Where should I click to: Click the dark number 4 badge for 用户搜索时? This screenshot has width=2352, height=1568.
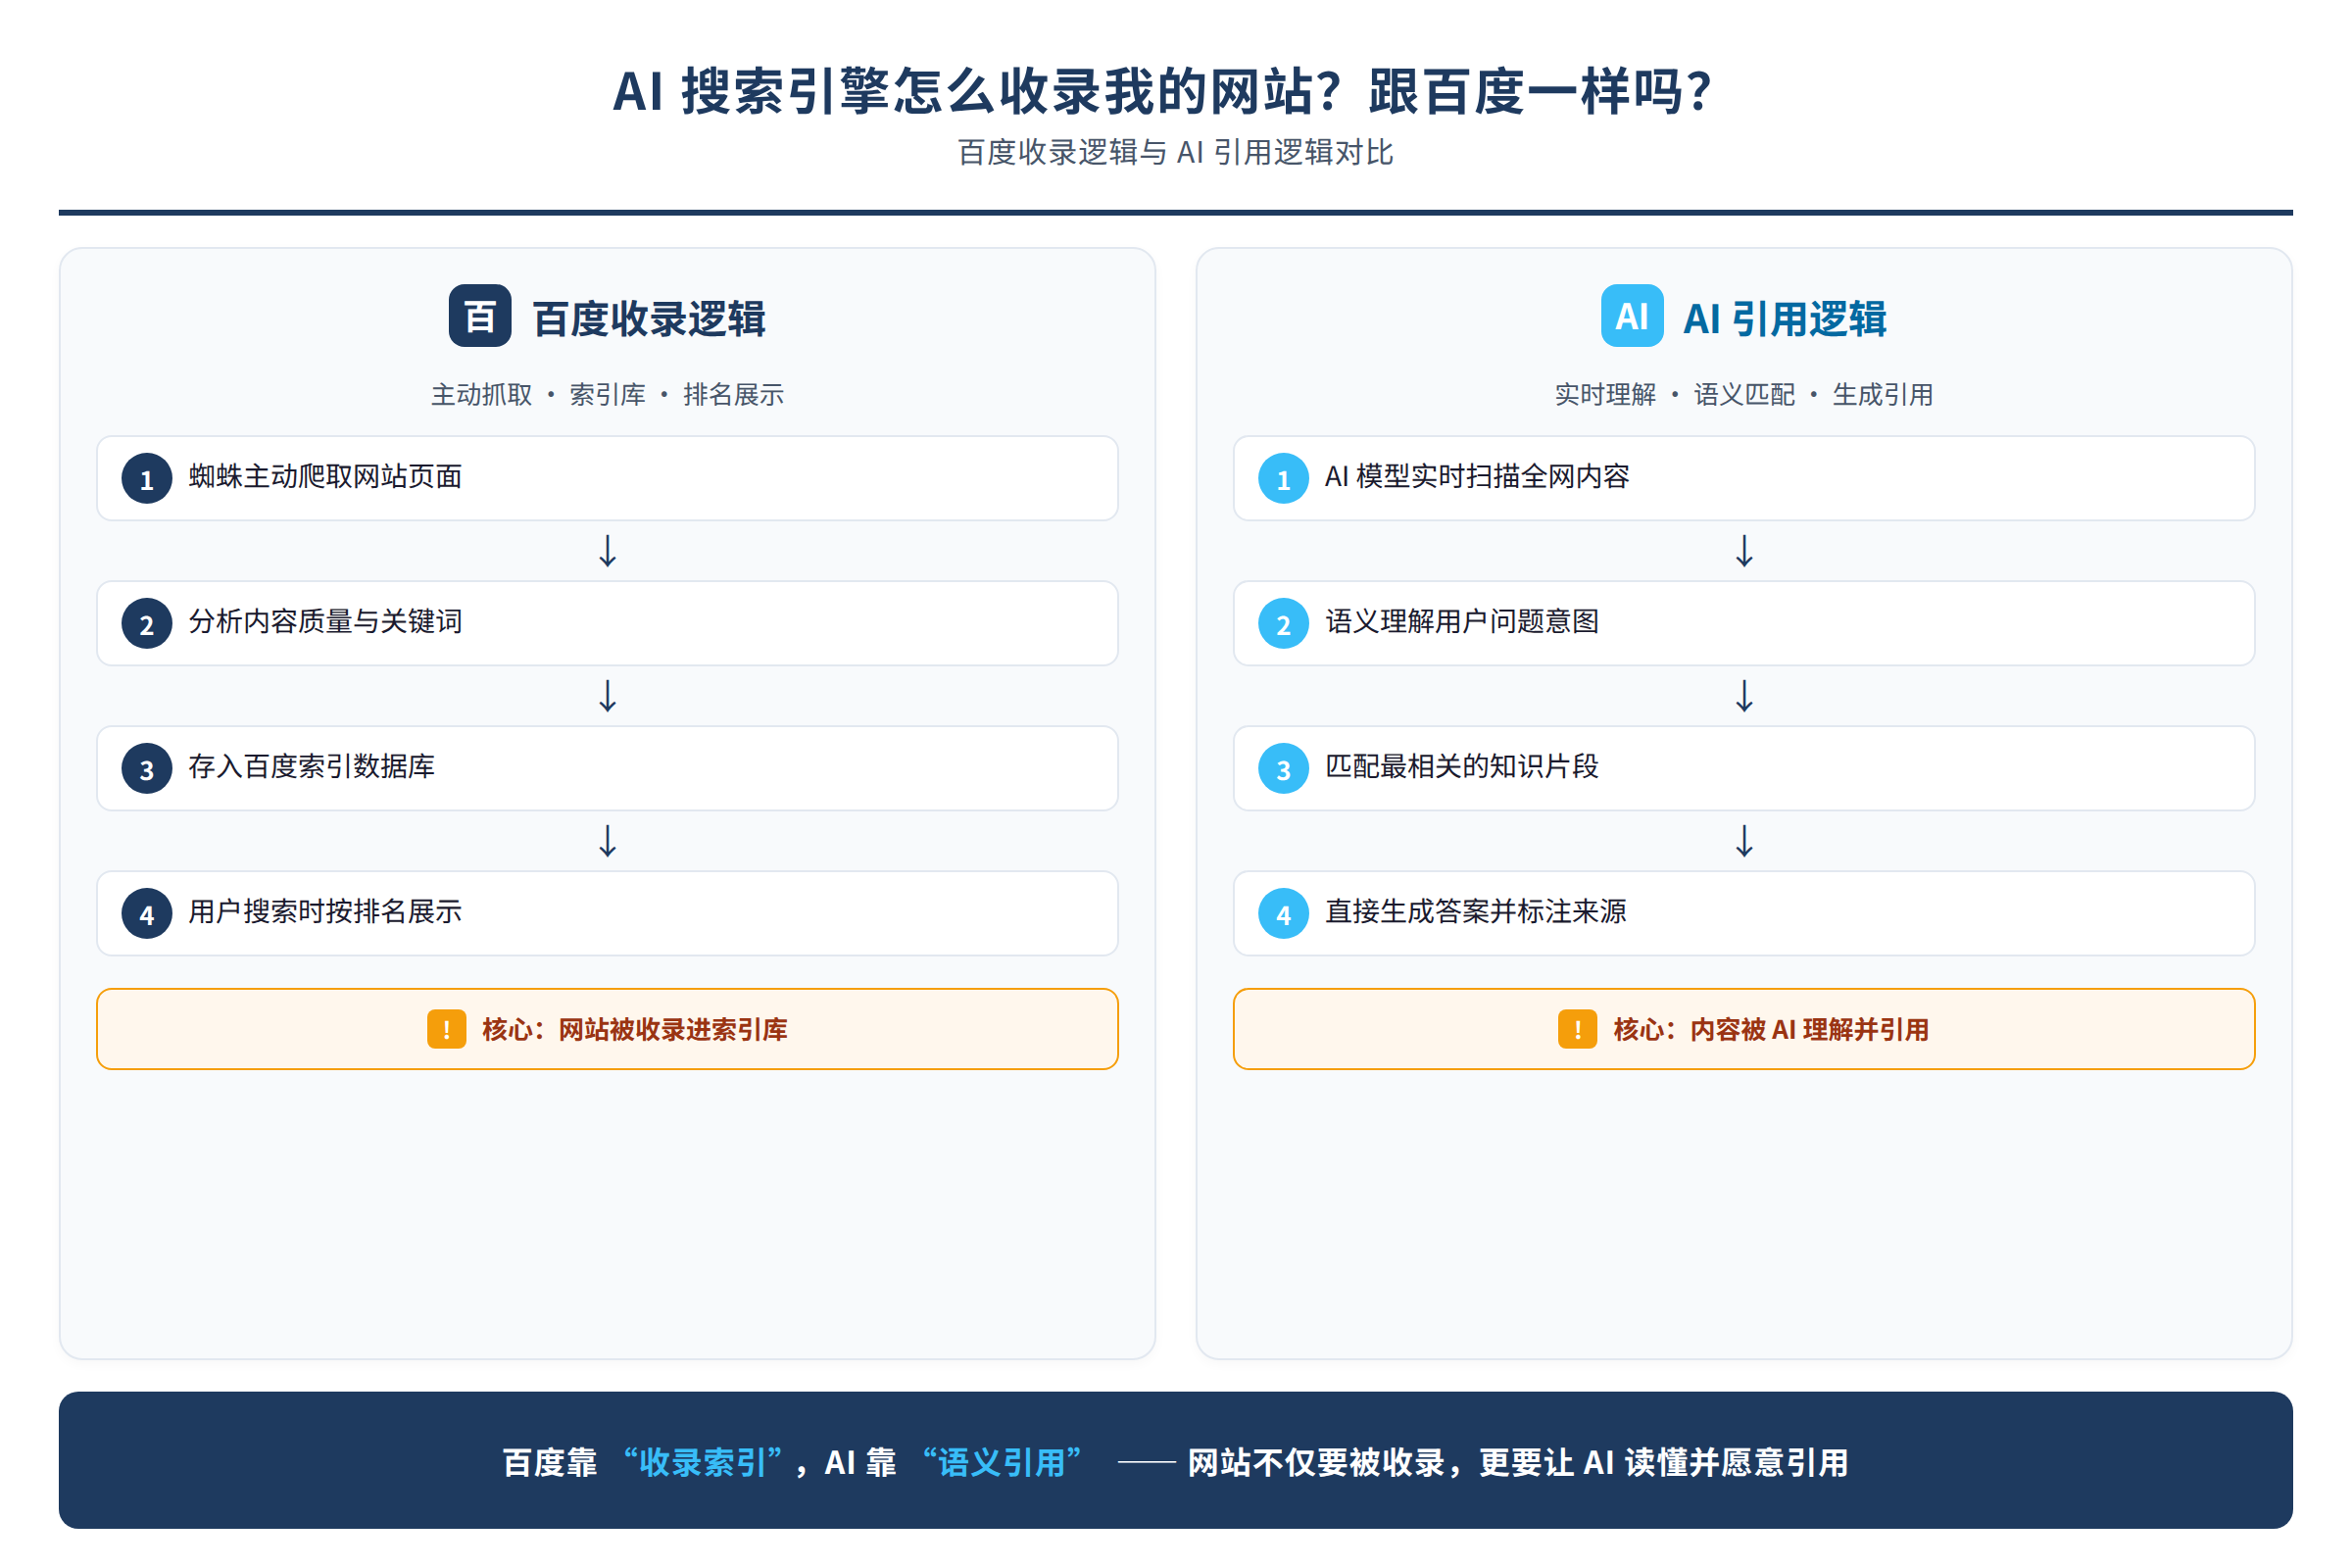147,913
